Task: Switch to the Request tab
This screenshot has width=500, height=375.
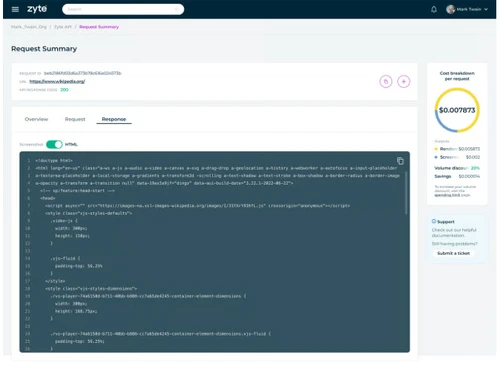Action: [75, 119]
